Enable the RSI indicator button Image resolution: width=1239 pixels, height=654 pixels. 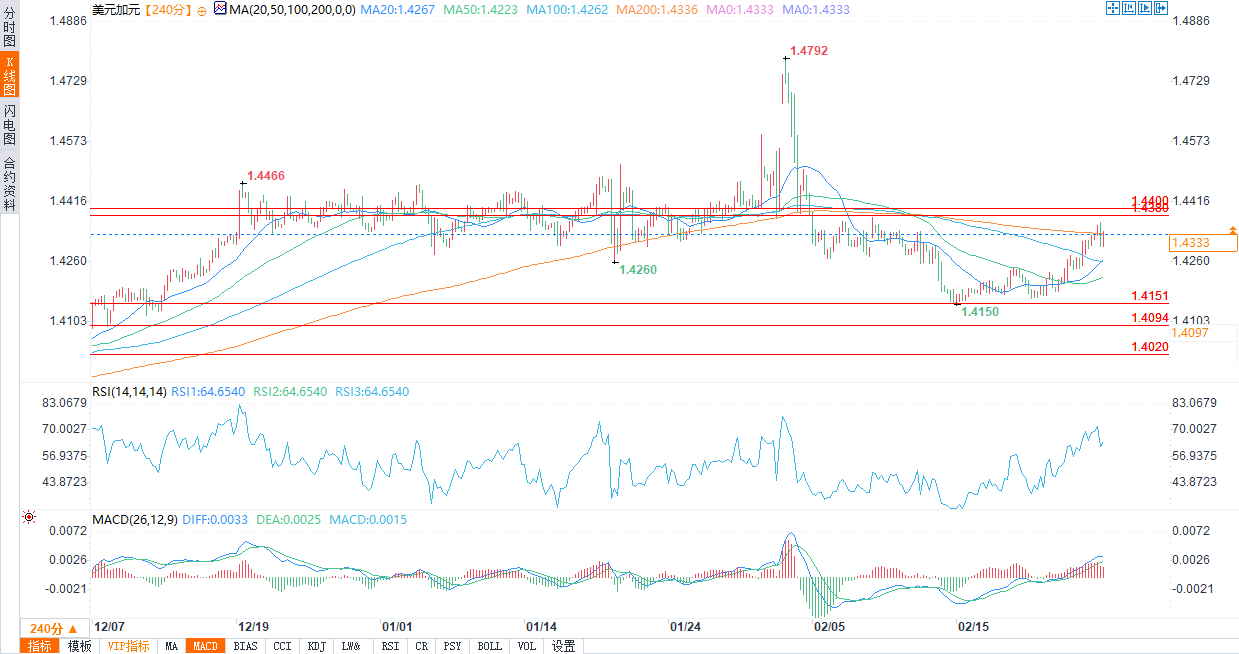pyautogui.click(x=390, y=646)
